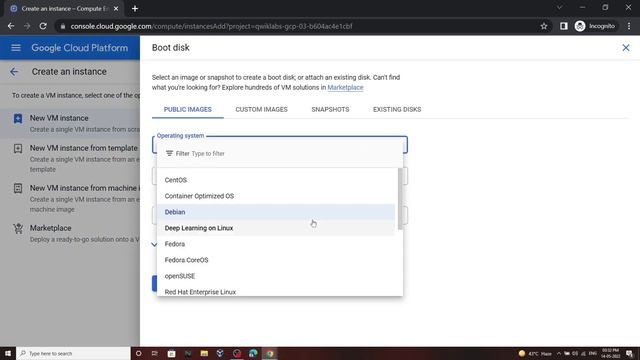Reload the browser page

tap(43, 26)
